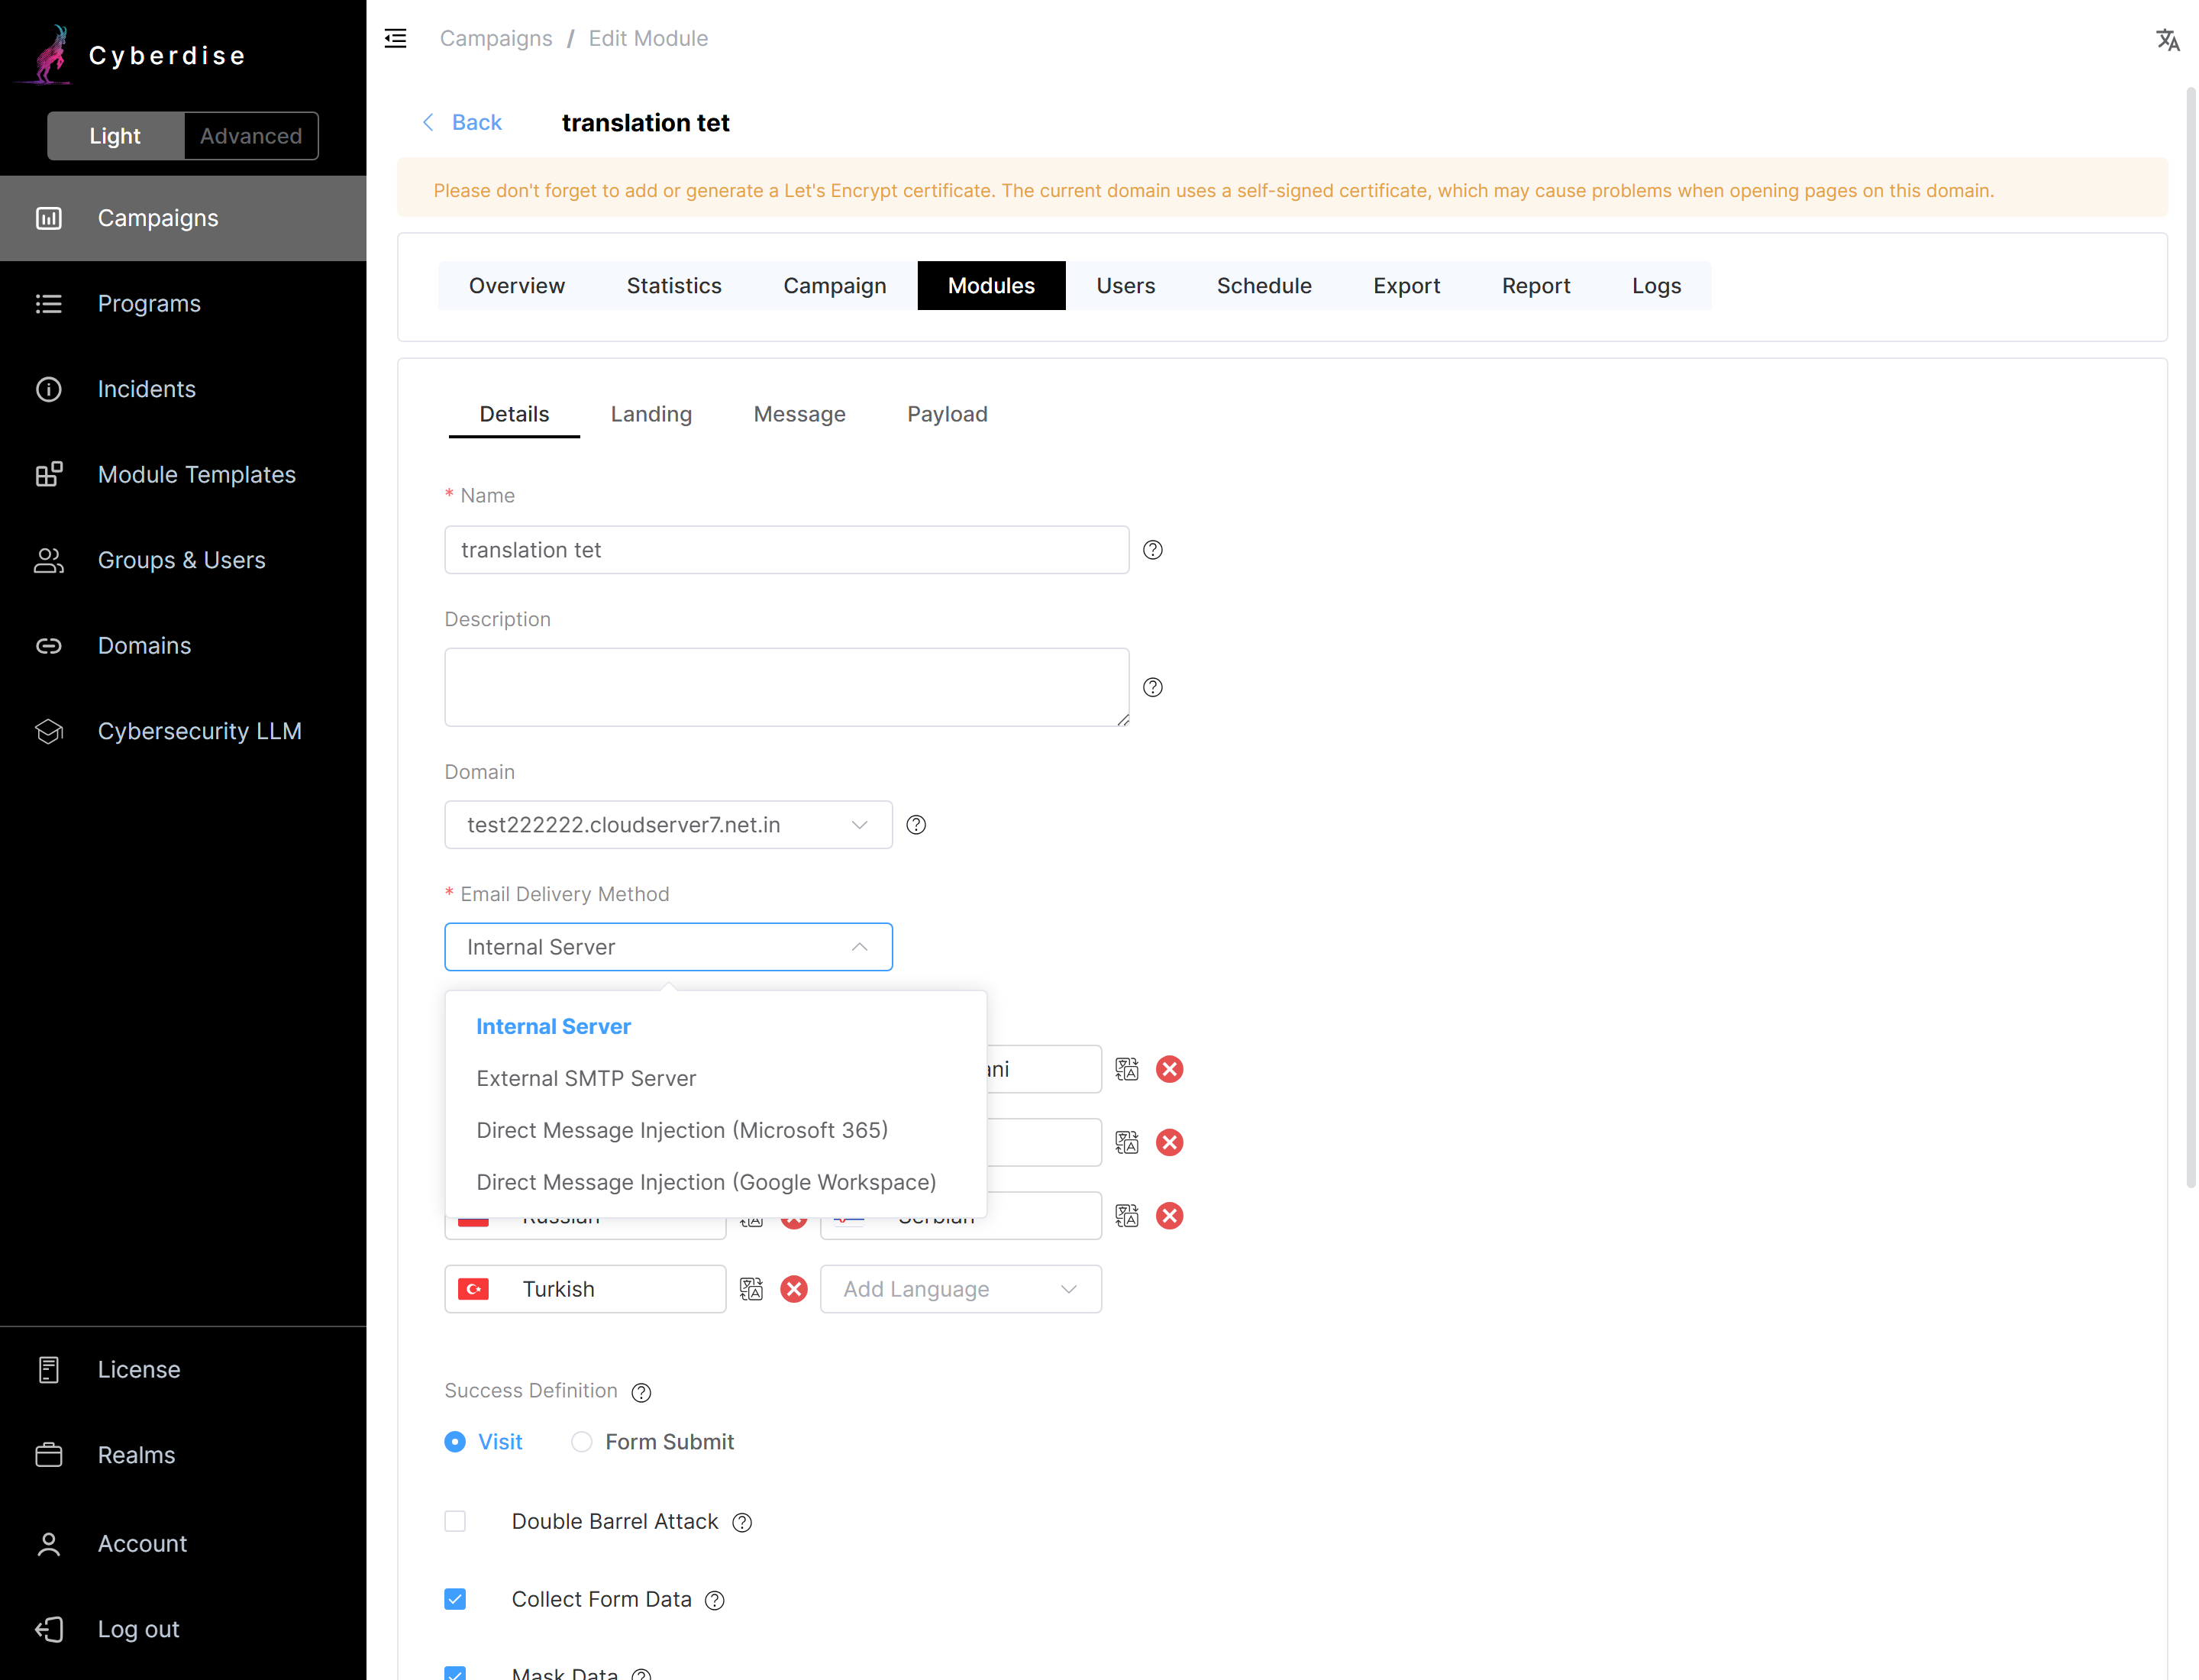Image resolution: width=2199 pixels, height=1680 pixels.
Task: Collapse the sidebar with the hamburger icon
Action: [x=395, y=38]
